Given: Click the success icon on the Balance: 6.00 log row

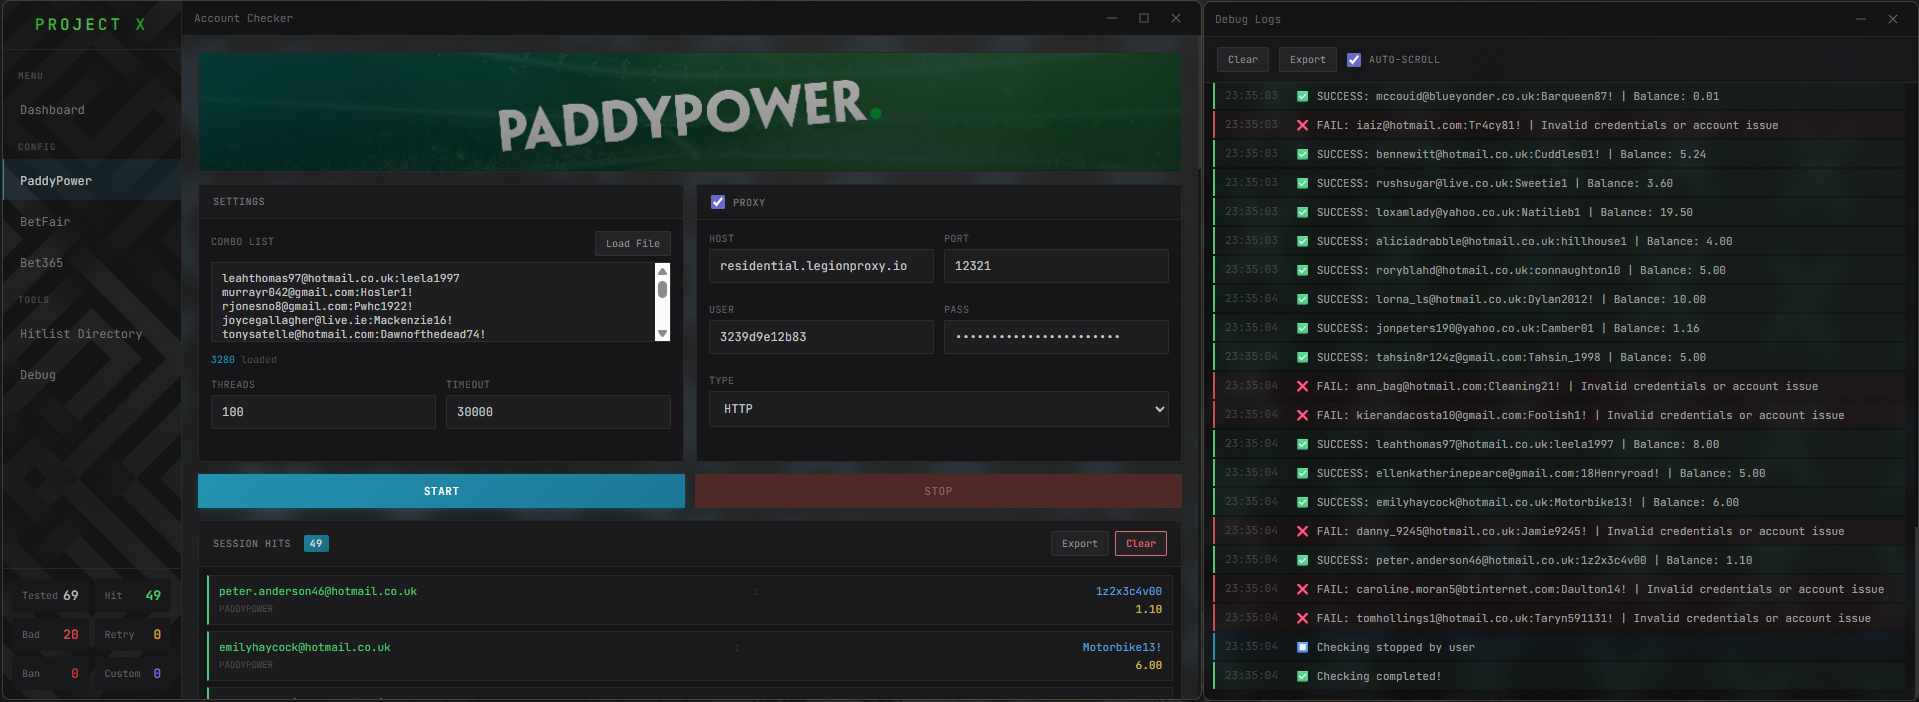Looking at the screenshot, I should click(1302, 503).
